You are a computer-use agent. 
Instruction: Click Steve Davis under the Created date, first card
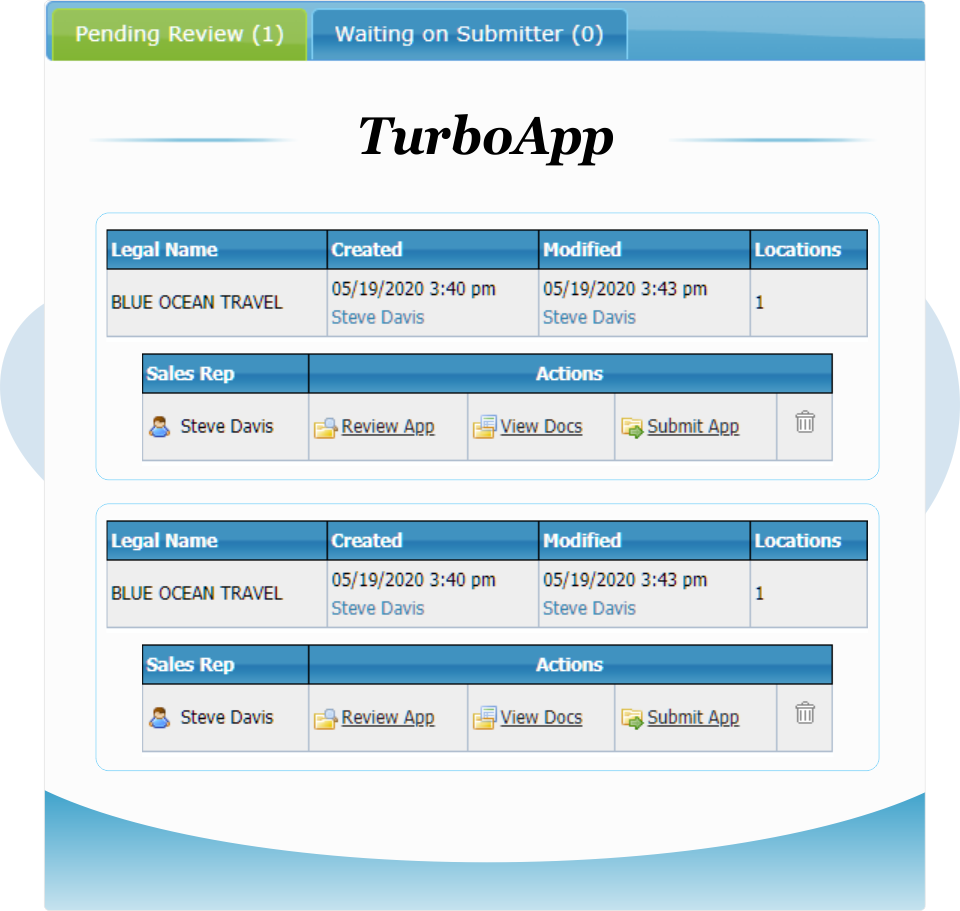click(378, 317)
